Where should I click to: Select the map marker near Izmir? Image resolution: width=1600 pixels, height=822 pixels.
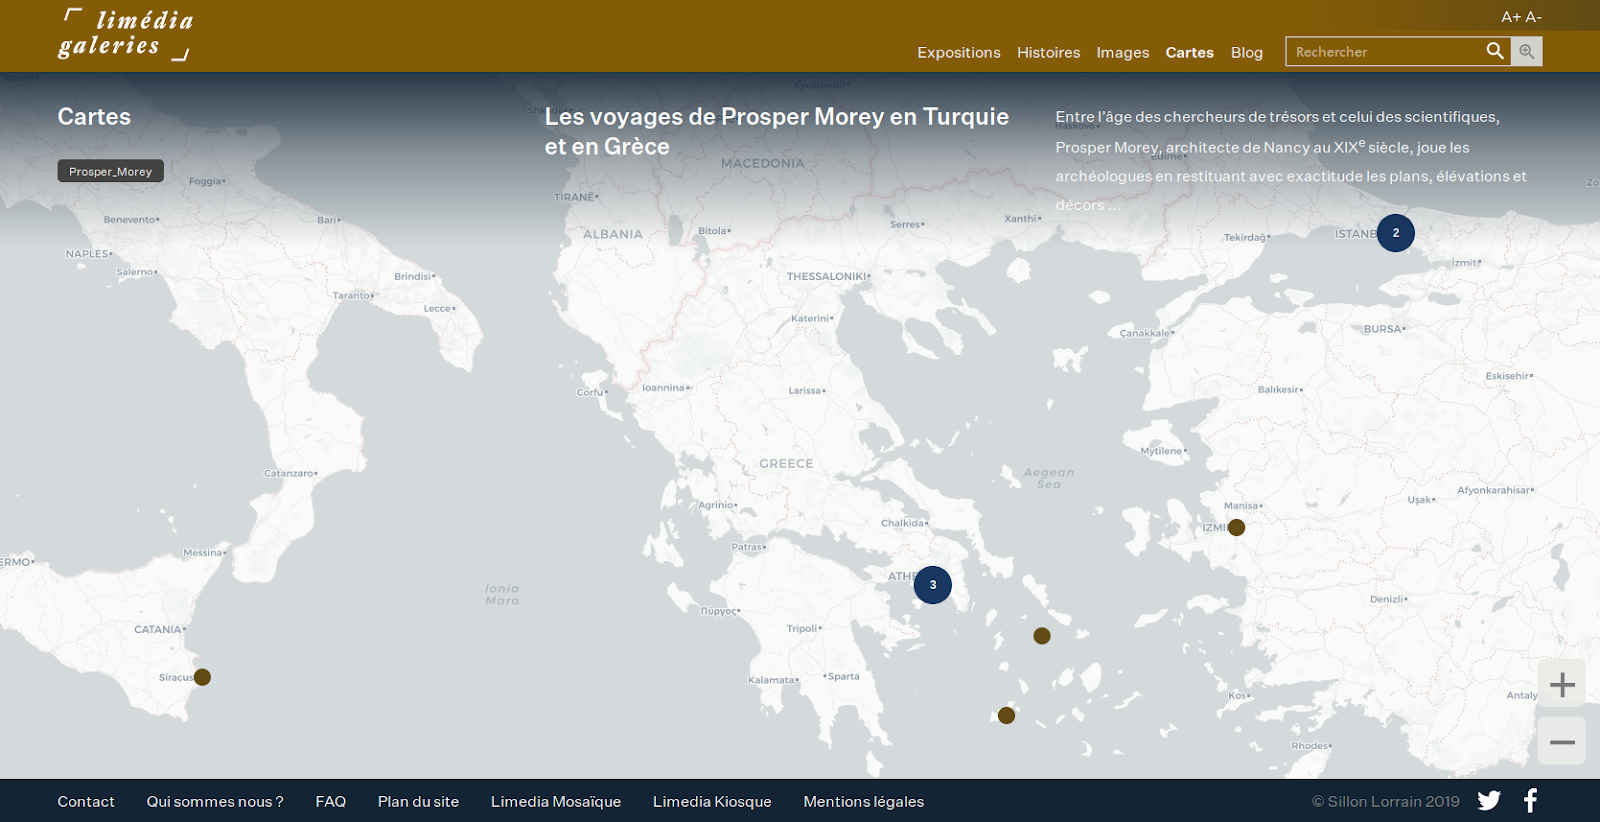[x=1236, y=527]
